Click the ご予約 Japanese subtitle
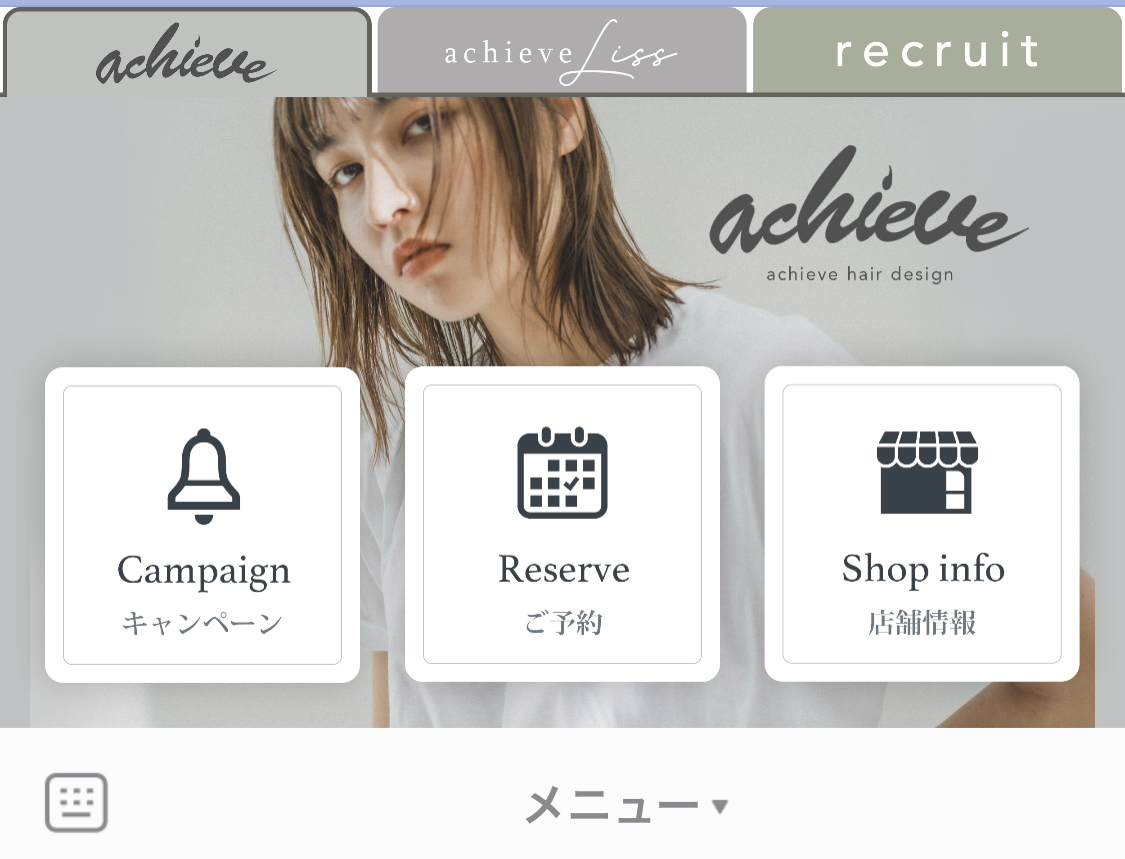The height and width of the screenshot is (859, 1125). pos(563,622)
